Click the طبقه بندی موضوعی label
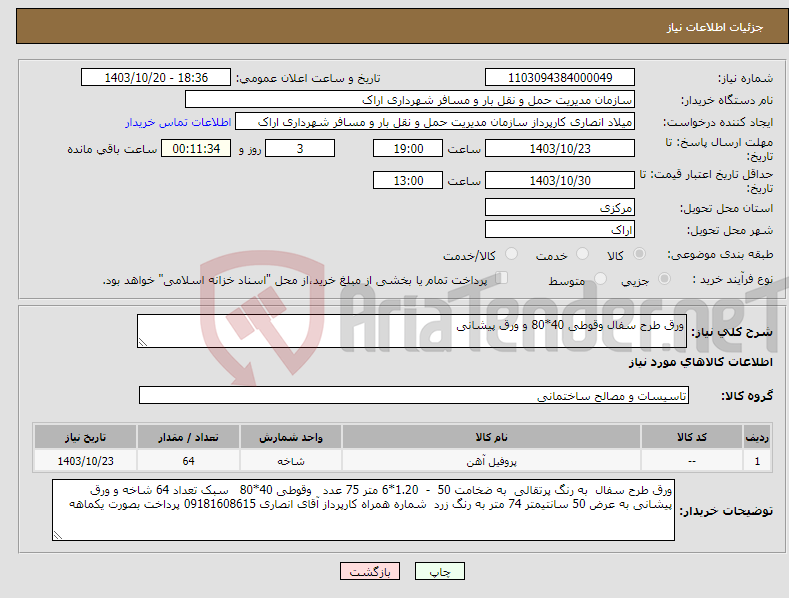Screen dimensions: 789x598 point(720,254)
